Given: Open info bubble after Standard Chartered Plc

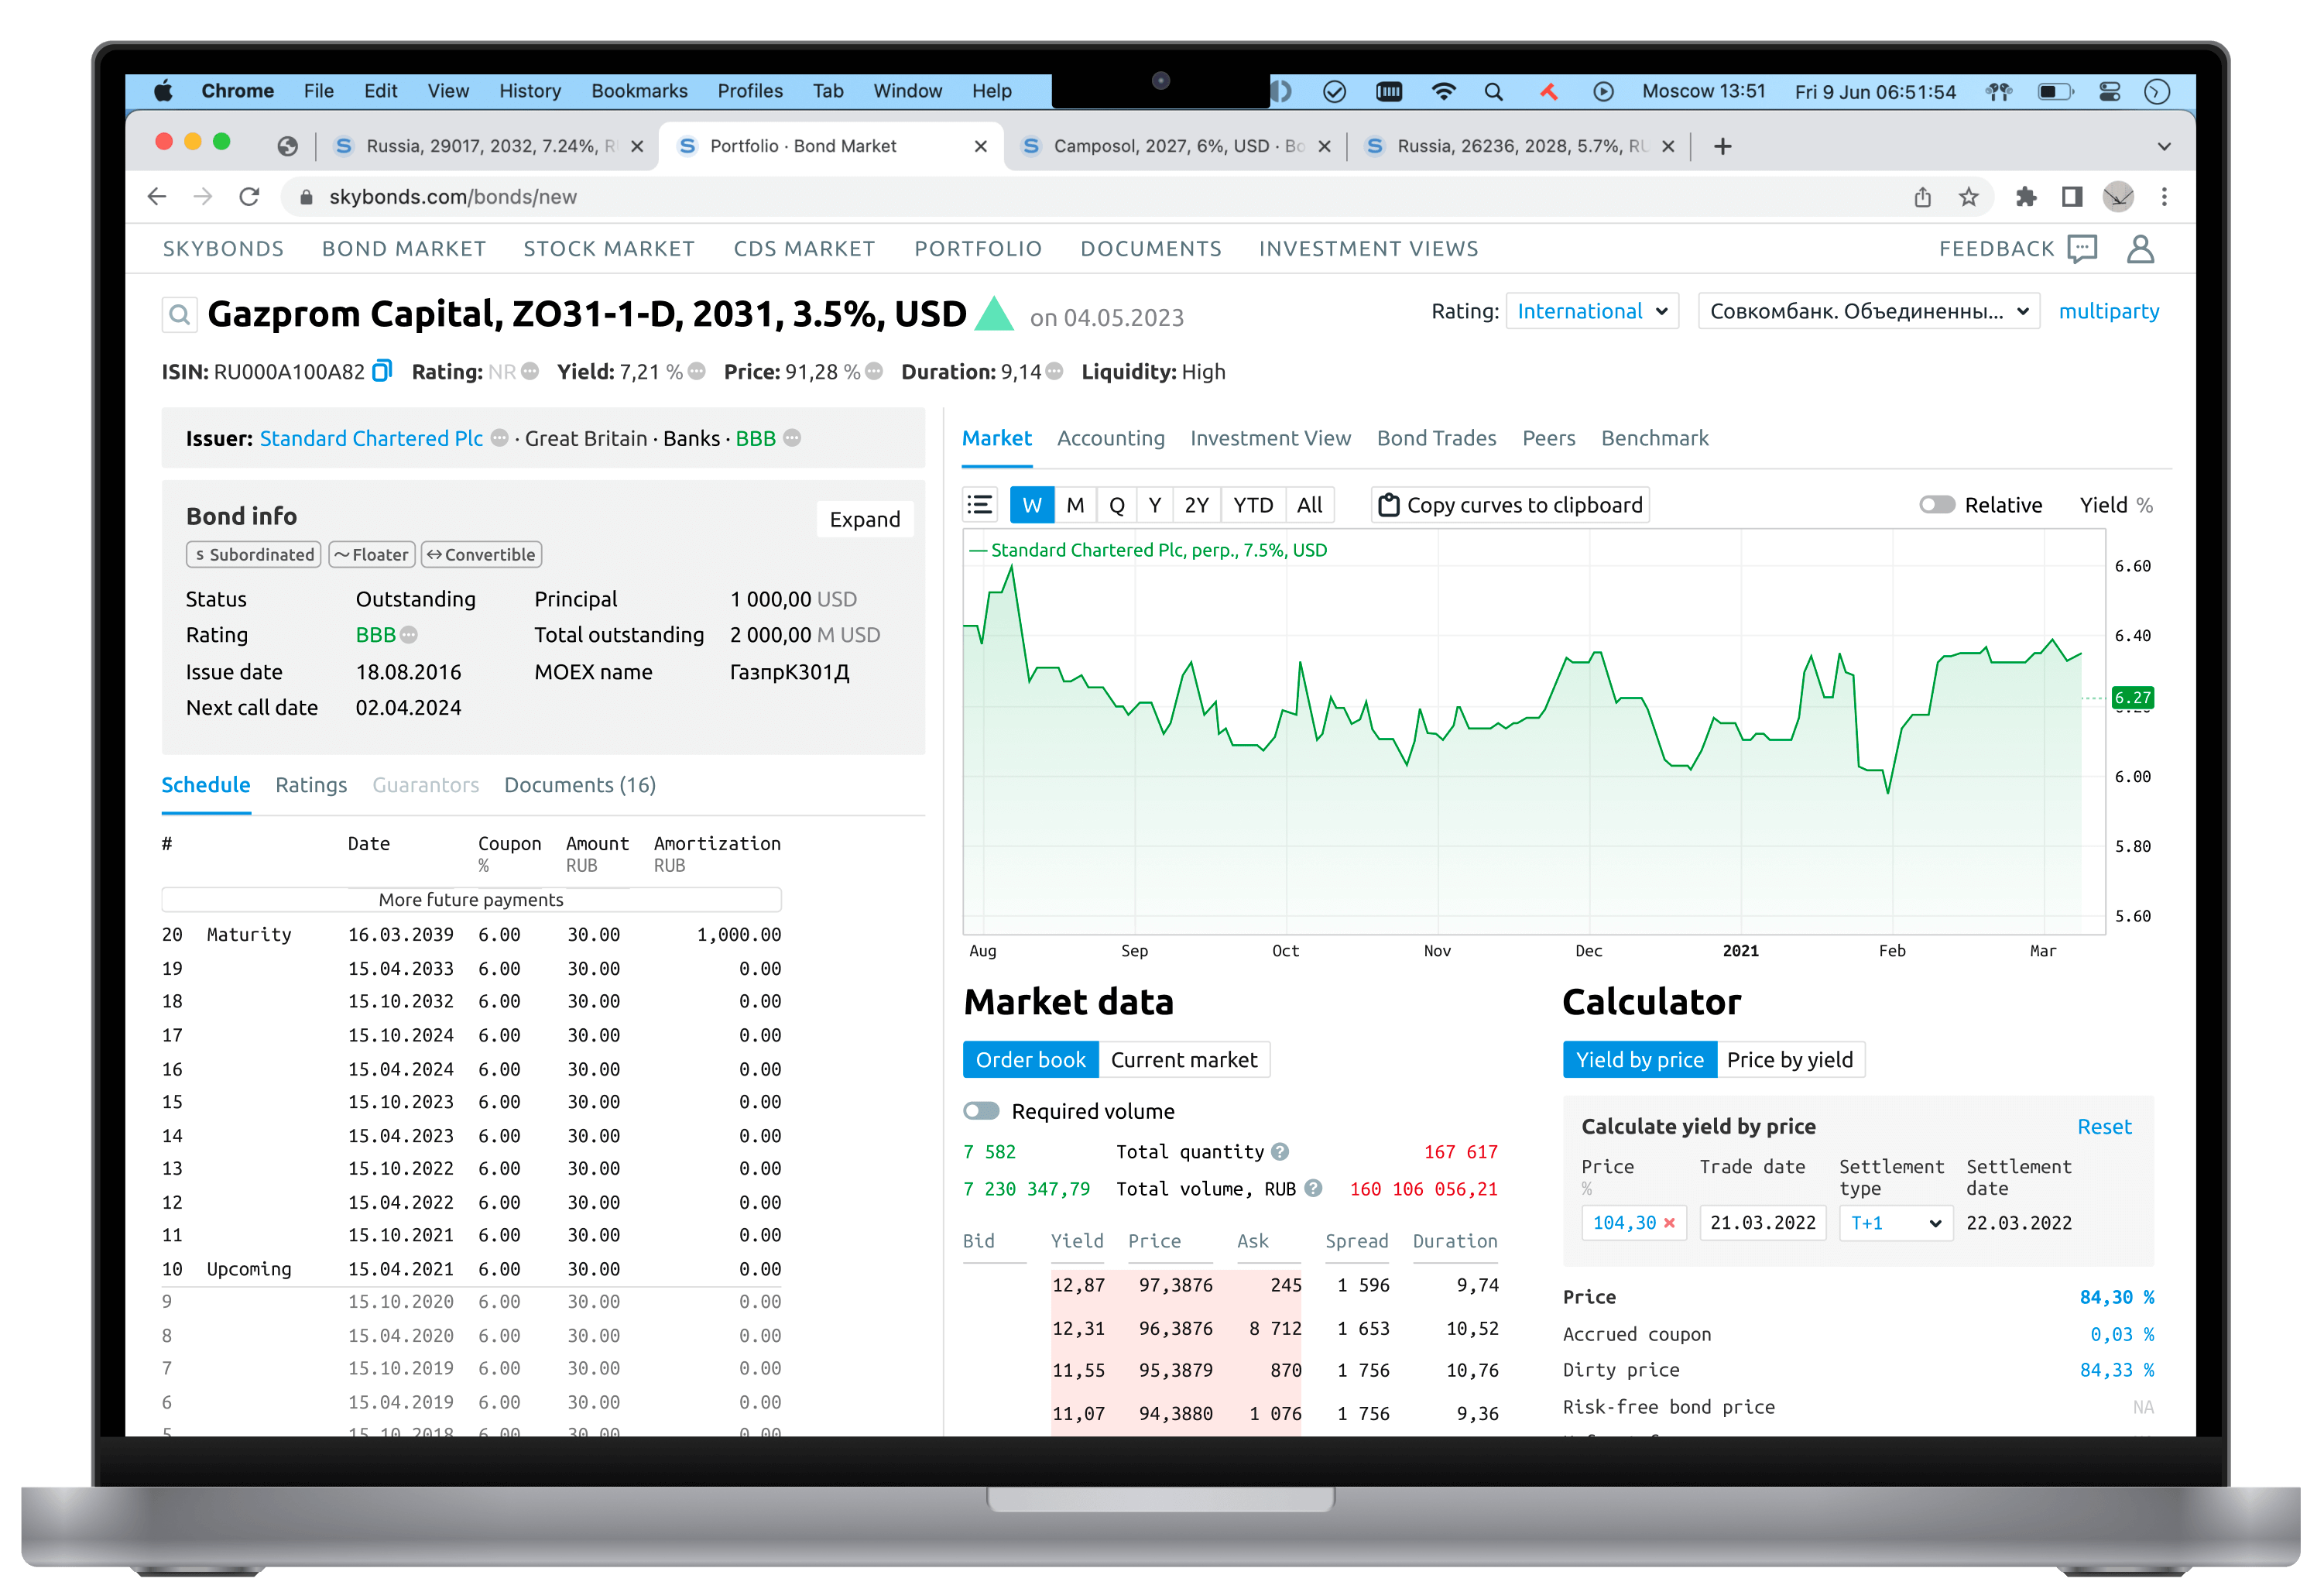Looking at the screenshot, I should point(499,438).
